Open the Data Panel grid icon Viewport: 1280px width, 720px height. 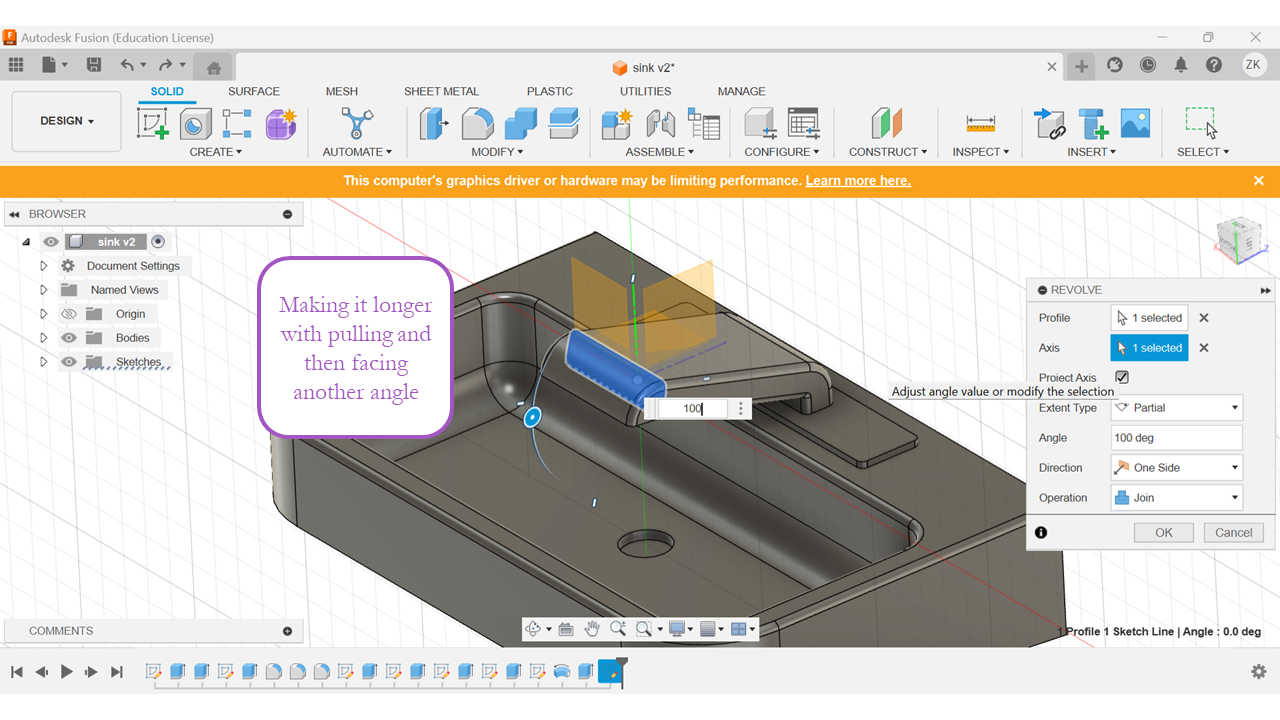click(x=16, y=65)
